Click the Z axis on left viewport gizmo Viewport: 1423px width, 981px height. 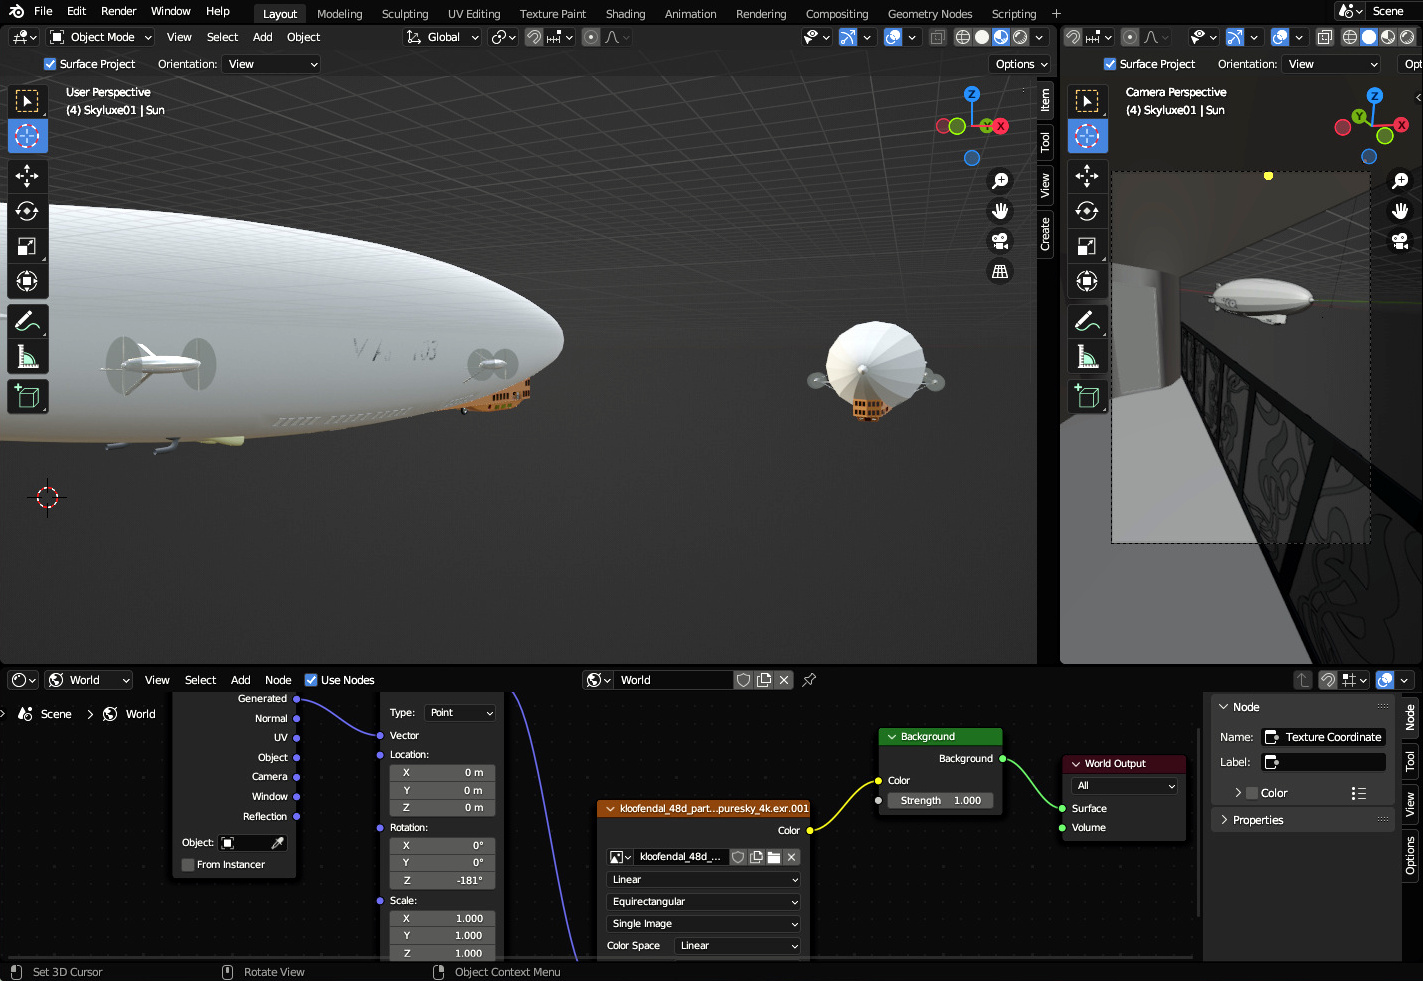click(972, 94)
